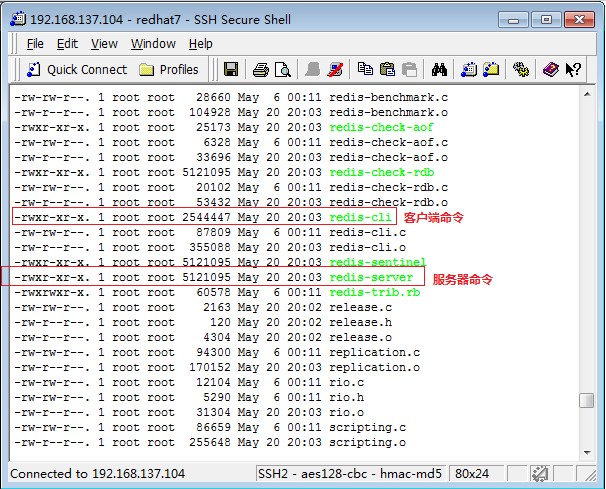Click the greyed-out Paste Selection icon
This screenshot has width=606, height=489.
(409, 70)
